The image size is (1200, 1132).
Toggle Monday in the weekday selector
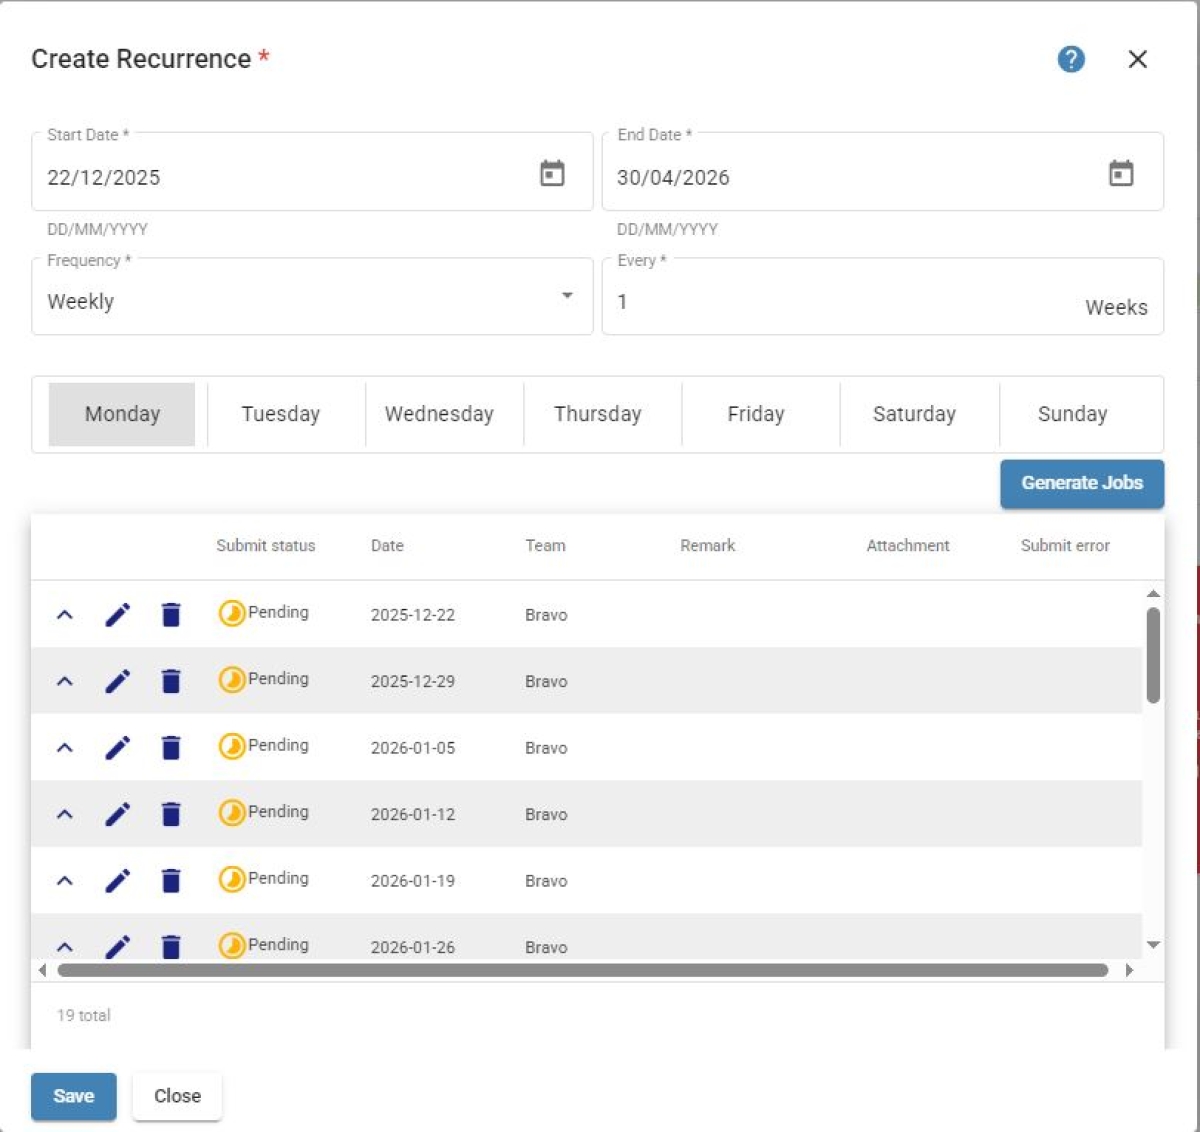[122, 414]
